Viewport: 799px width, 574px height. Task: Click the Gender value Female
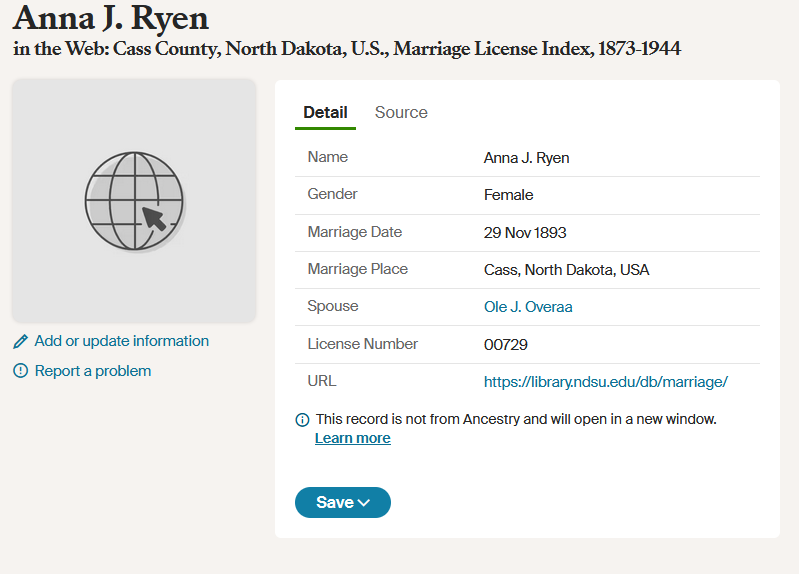coord(509,195)
